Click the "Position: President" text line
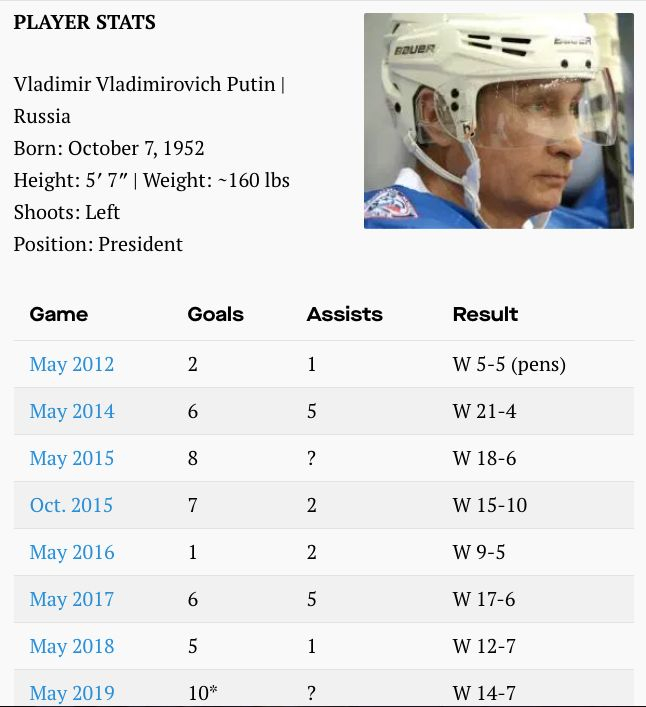Viewport: 646px width, 707px height. 98,244
